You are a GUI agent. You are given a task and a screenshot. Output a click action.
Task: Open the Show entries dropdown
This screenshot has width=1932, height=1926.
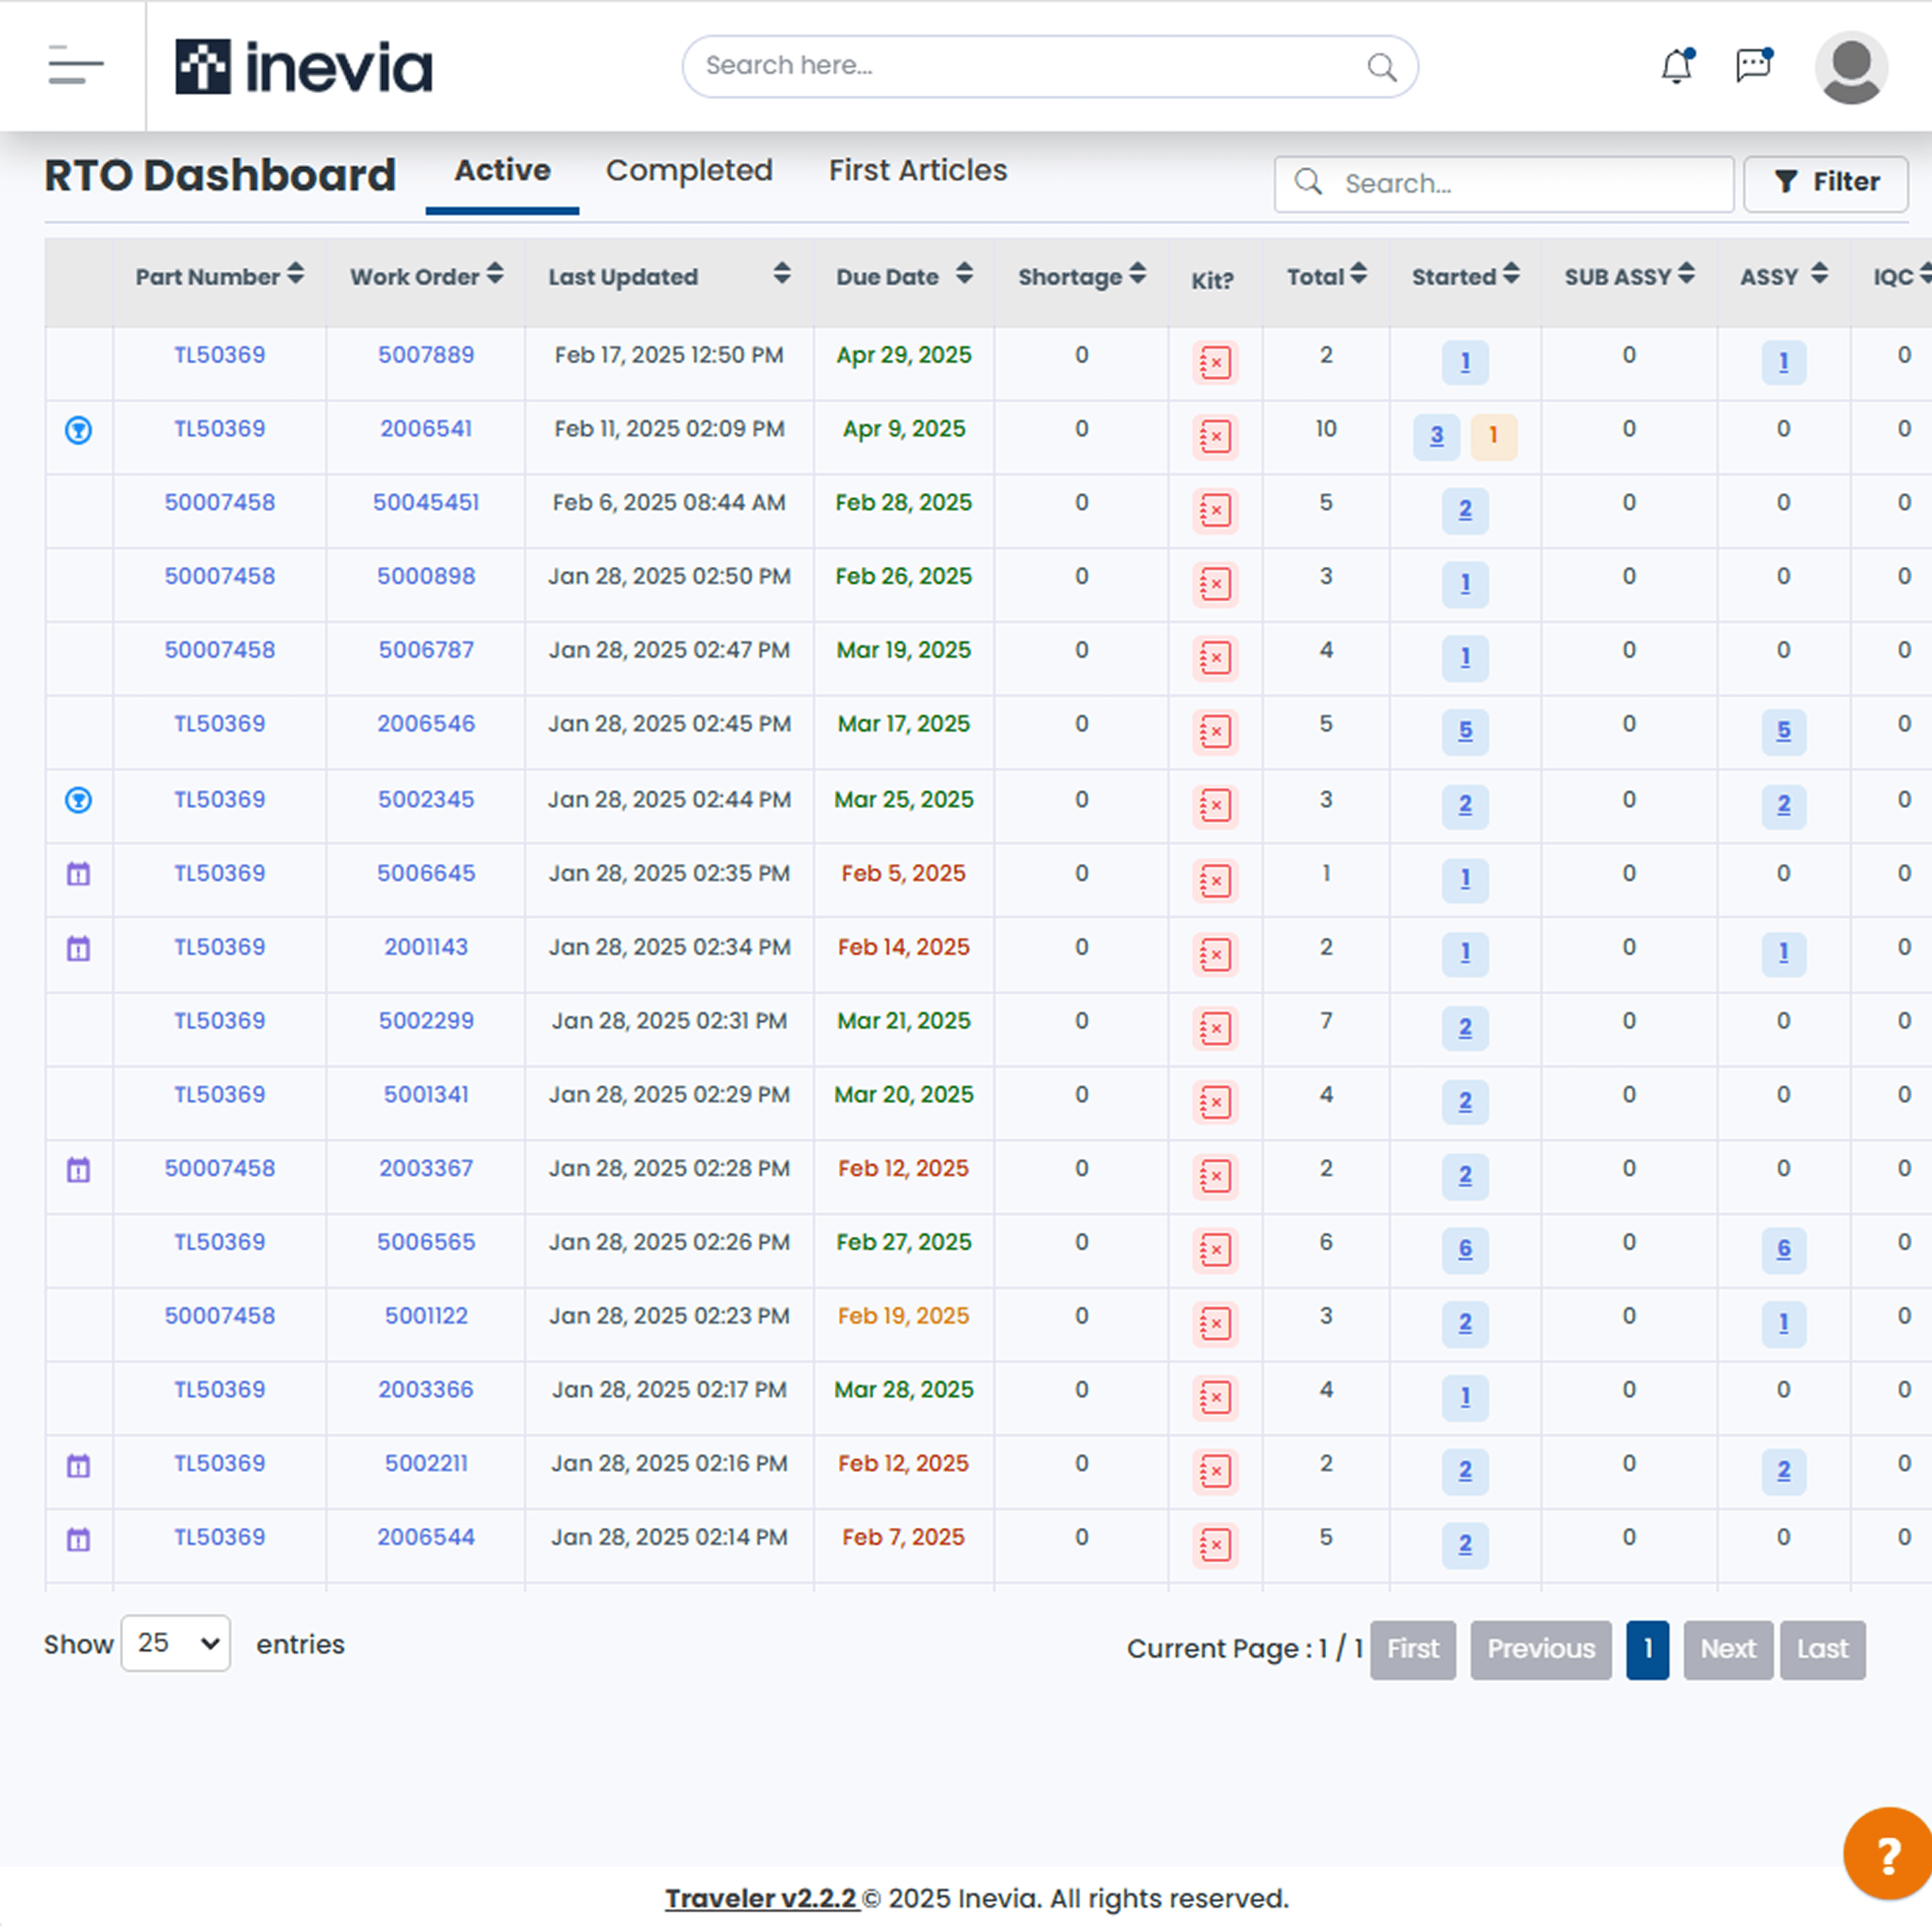pyautogui.click(x=176, y=1643)
